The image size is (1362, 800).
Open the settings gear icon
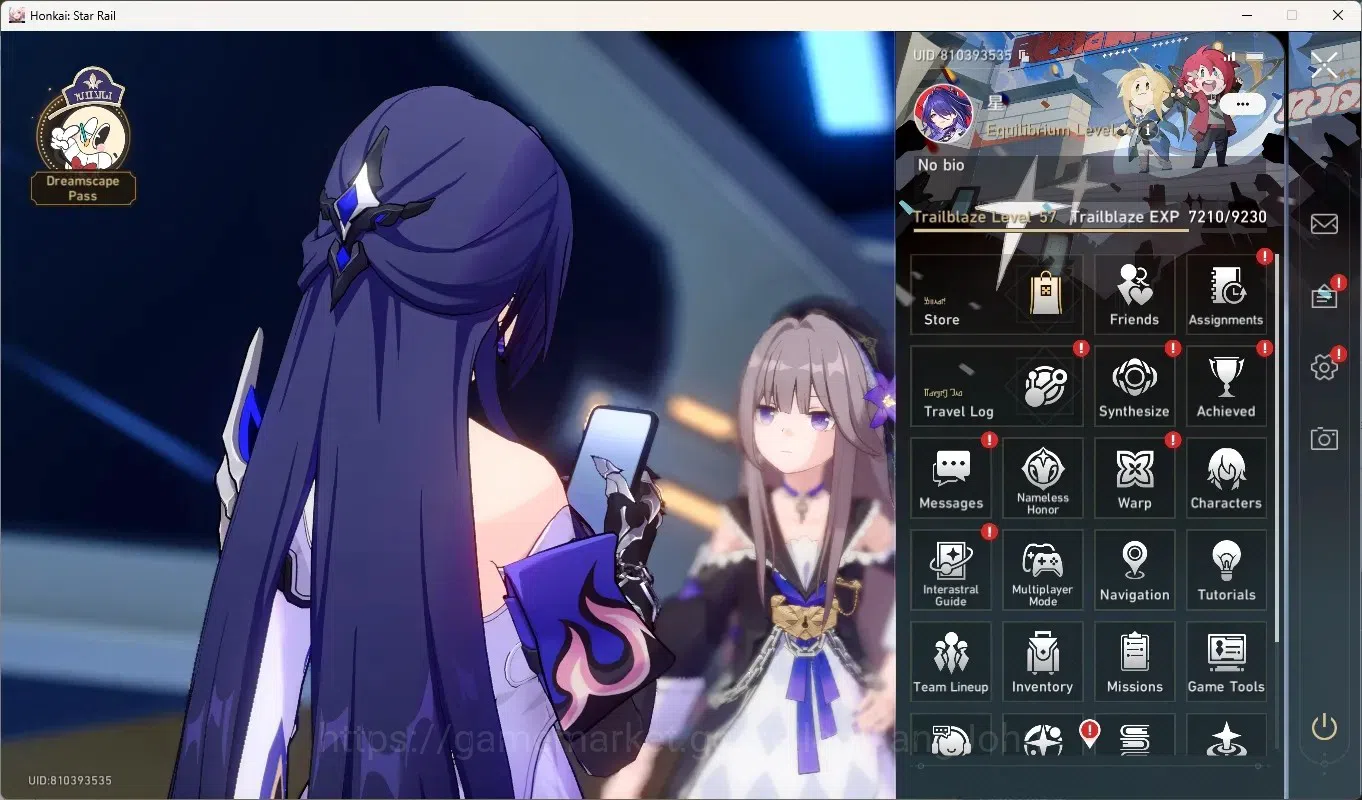[1324, 367]
